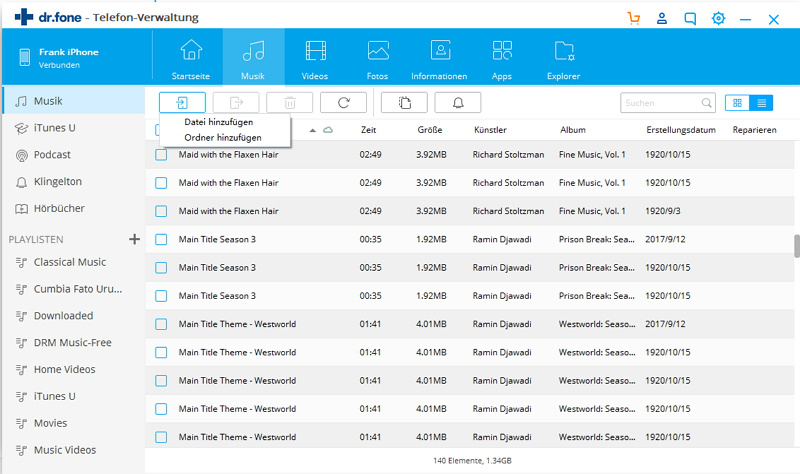Switch to the Fotos tab
Viewport: 800px width, 474px height.
tap(378, 60)
